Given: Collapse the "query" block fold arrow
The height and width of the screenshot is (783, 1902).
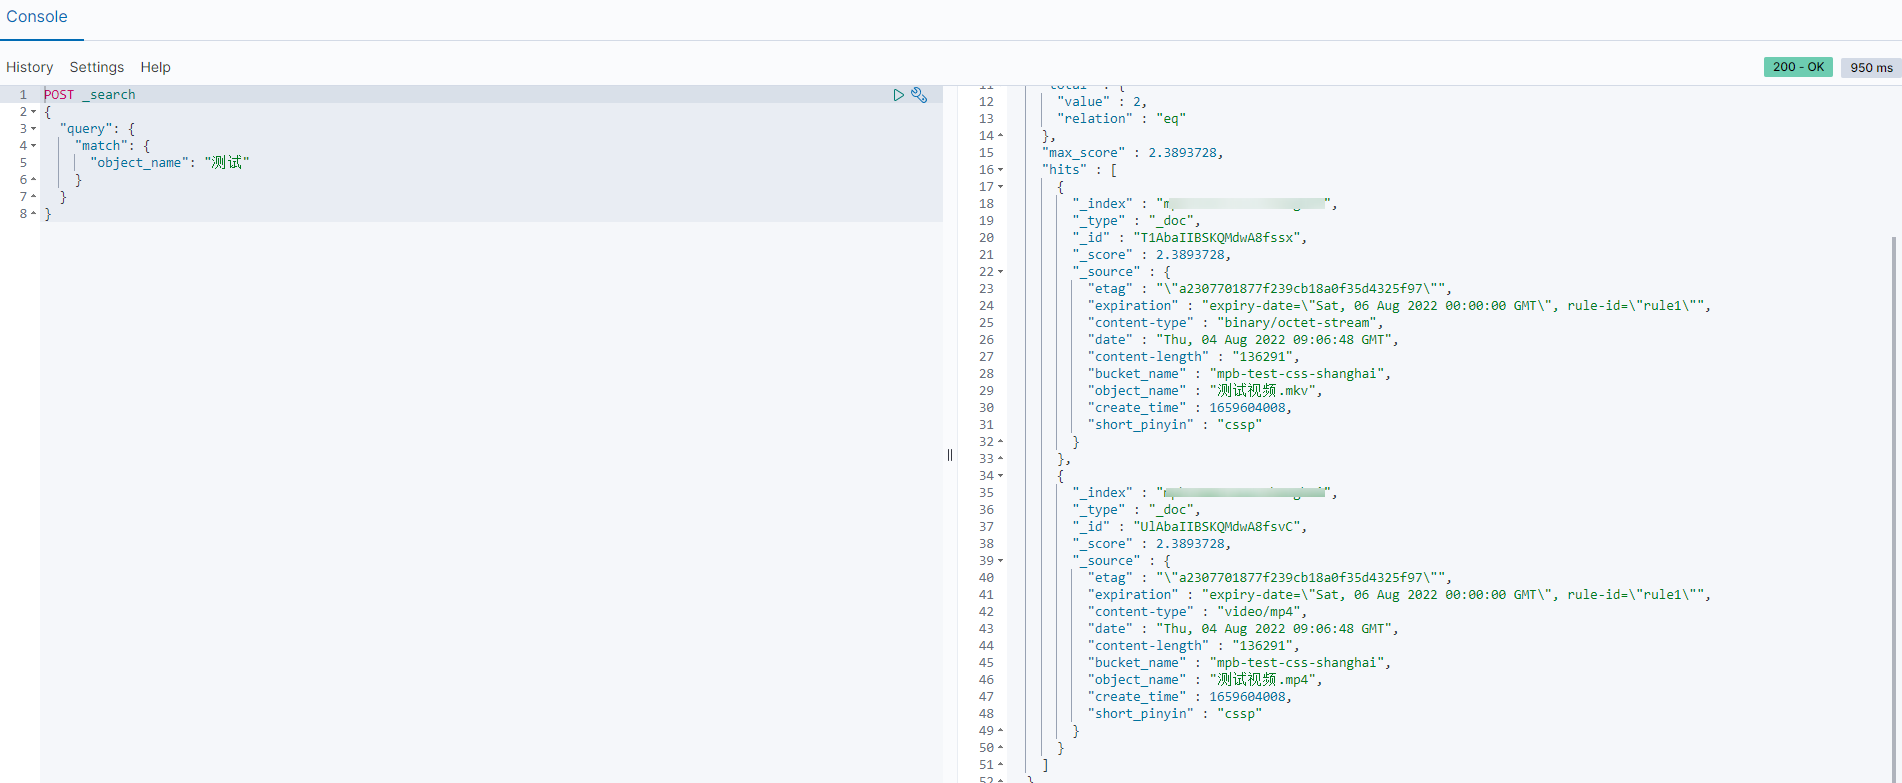Looking at the screenshot, I should [33, 129].
